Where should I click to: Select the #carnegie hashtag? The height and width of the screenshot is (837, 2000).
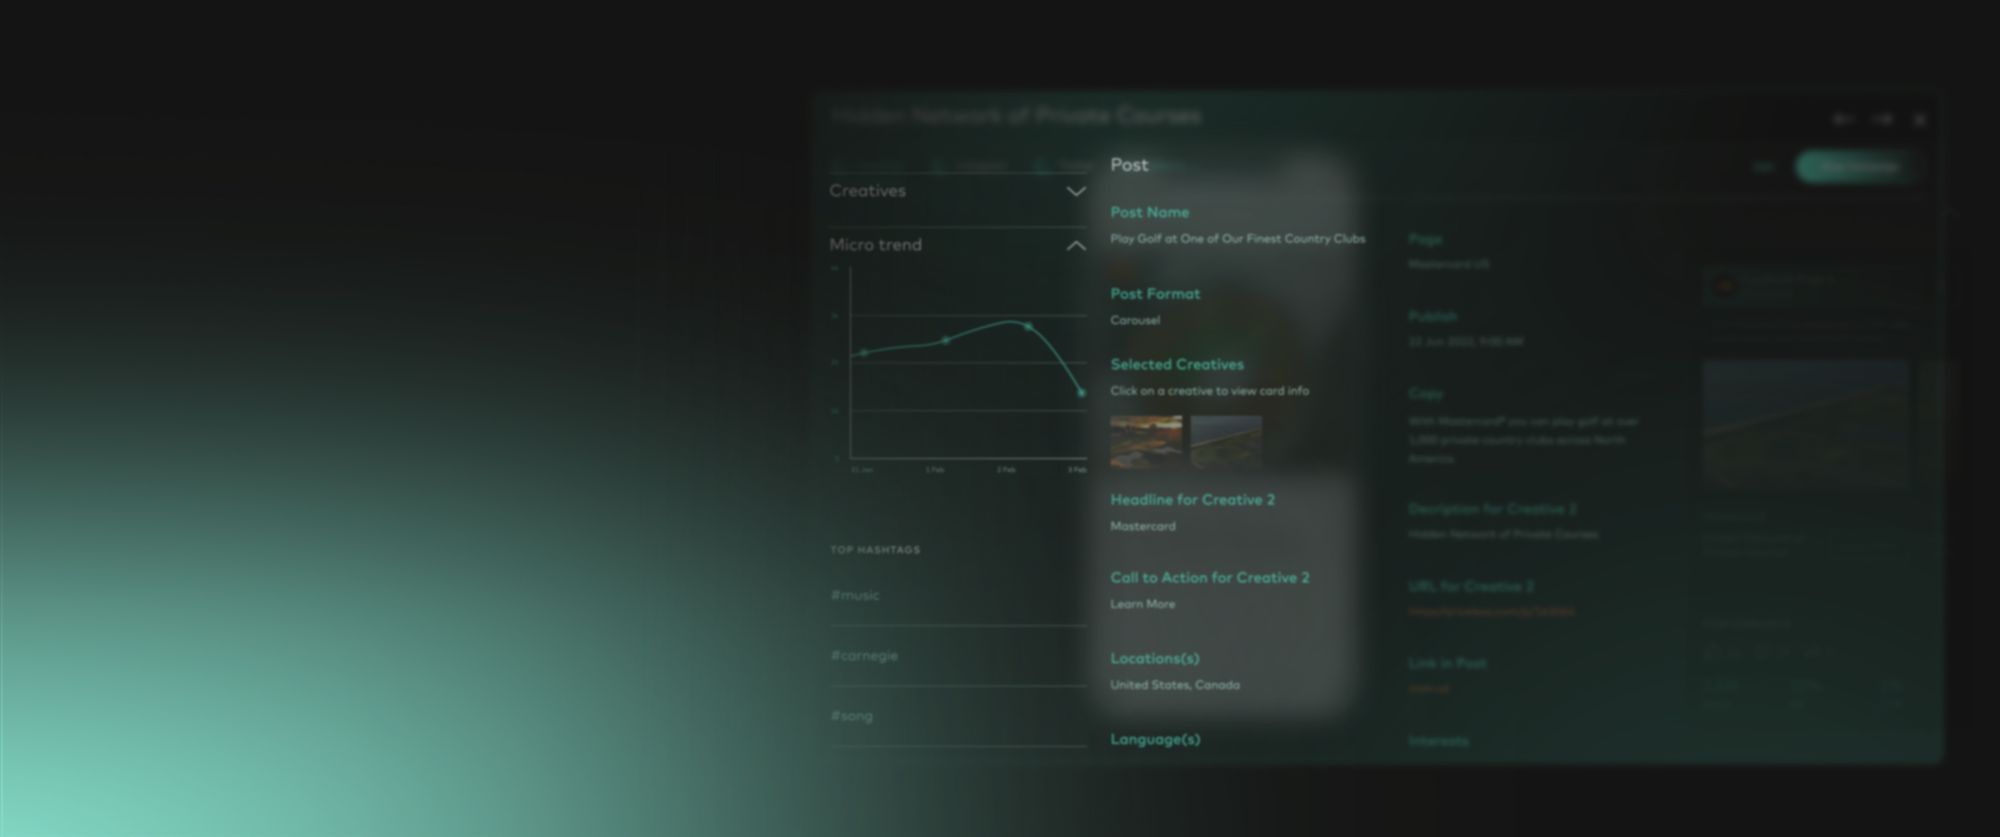click(864, 656)
